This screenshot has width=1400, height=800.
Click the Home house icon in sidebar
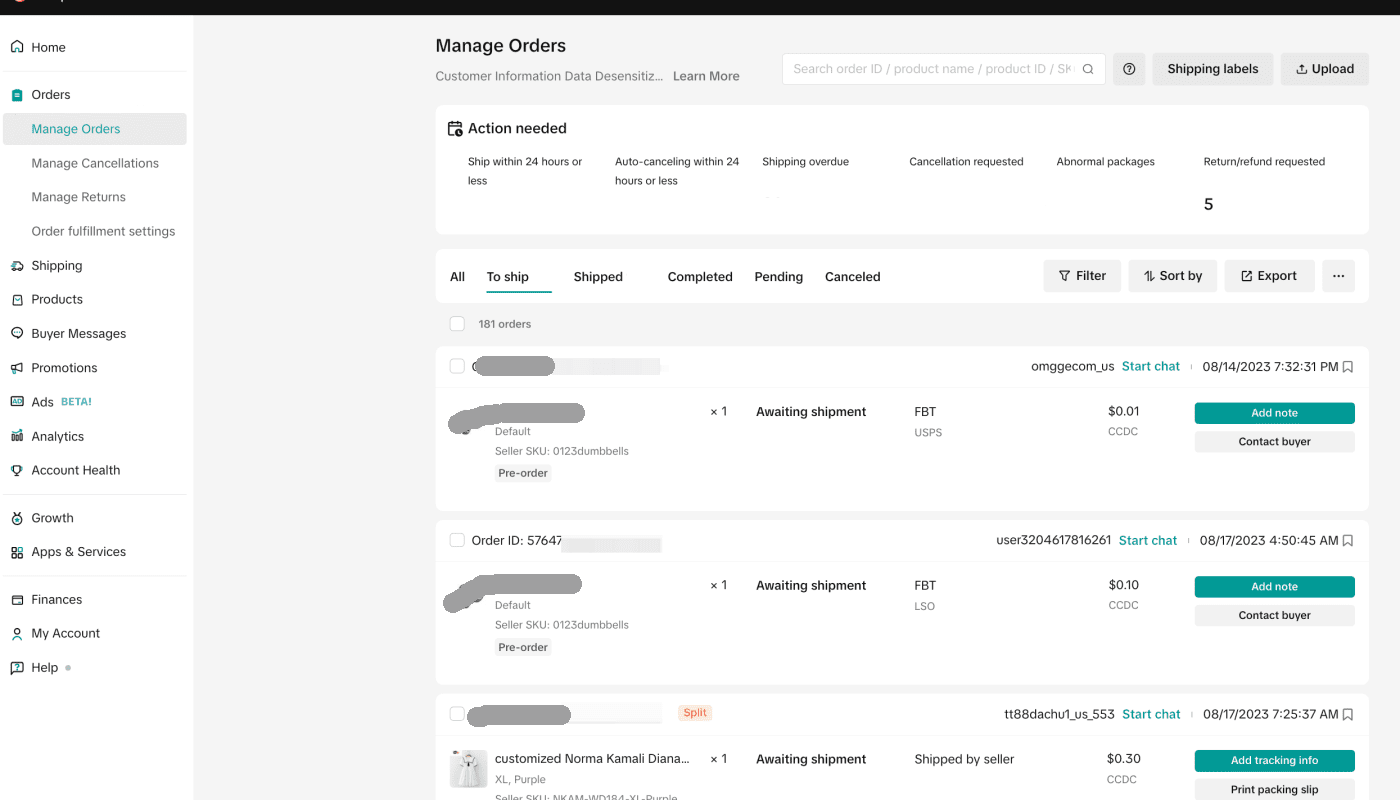coord(17,47)
